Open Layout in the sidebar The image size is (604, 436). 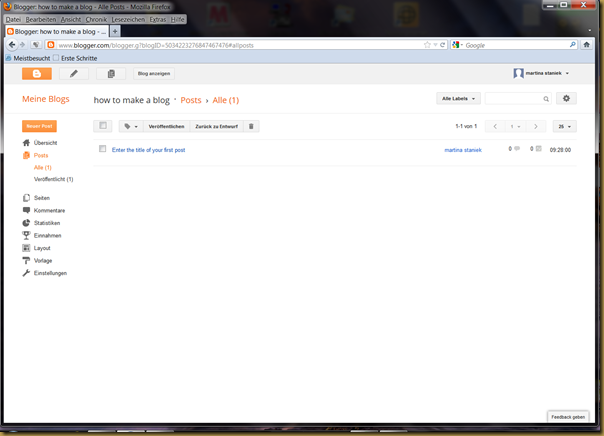(x=42, y=248)
